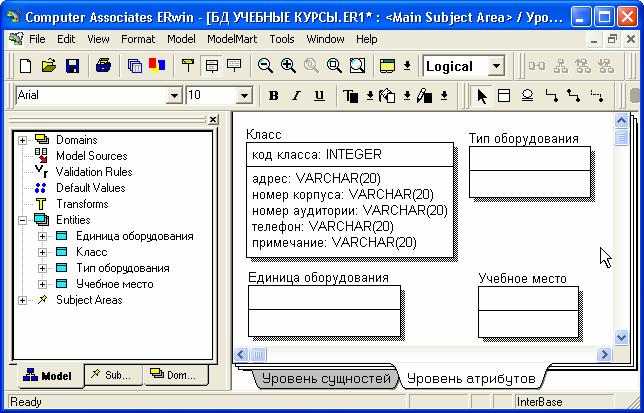Select Transforms in the tree
The height and width of the screenshot is (413, 644).
tap(82, 204)
